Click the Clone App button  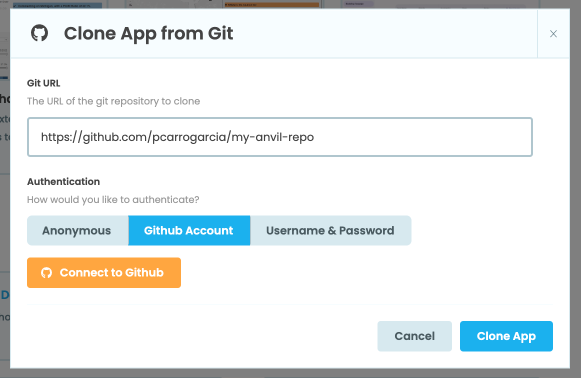pos(506,336)
